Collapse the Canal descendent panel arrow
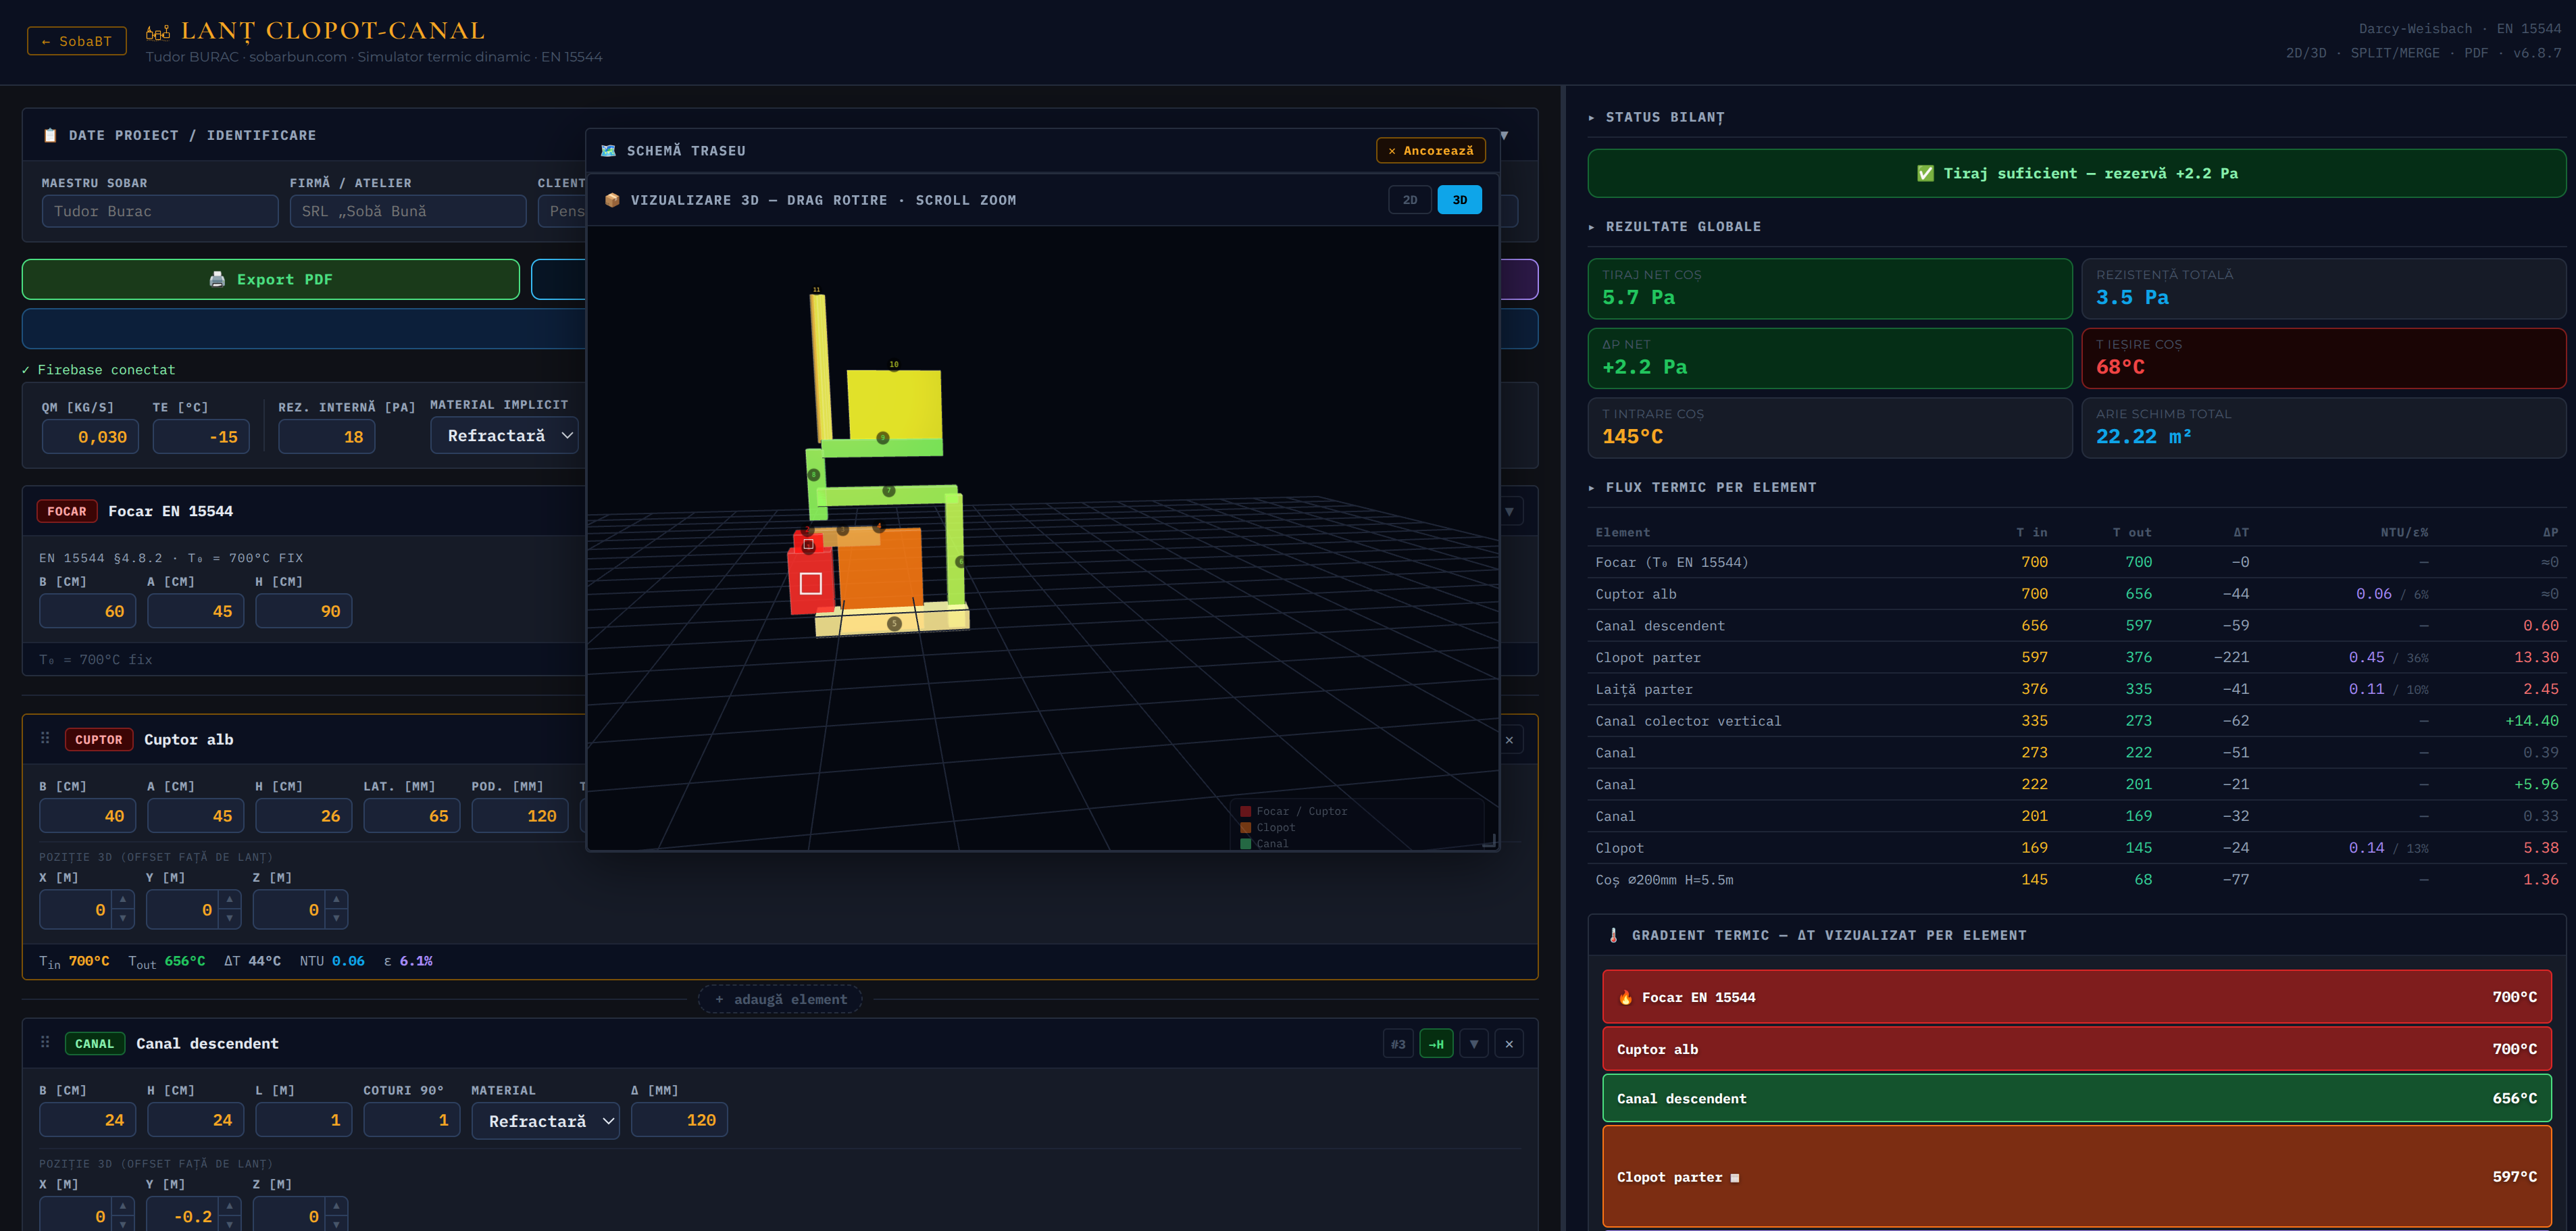2576x1231 pixels. (x=1473, y=1044)
